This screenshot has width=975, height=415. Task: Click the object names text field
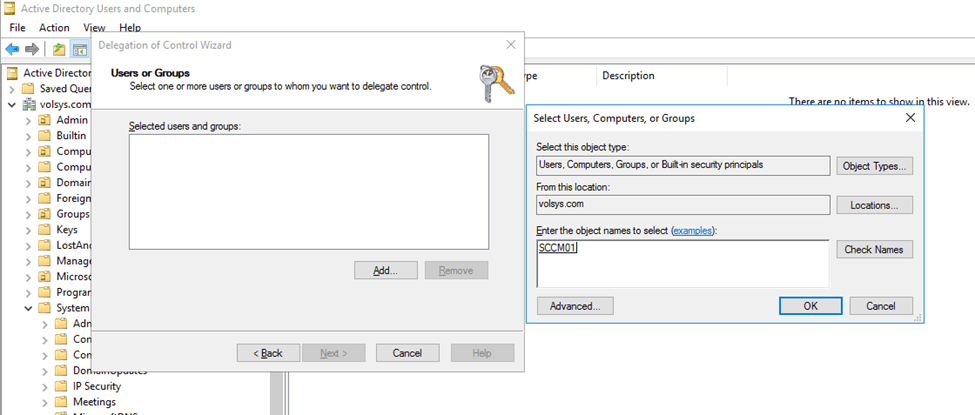tap(682, 264)
